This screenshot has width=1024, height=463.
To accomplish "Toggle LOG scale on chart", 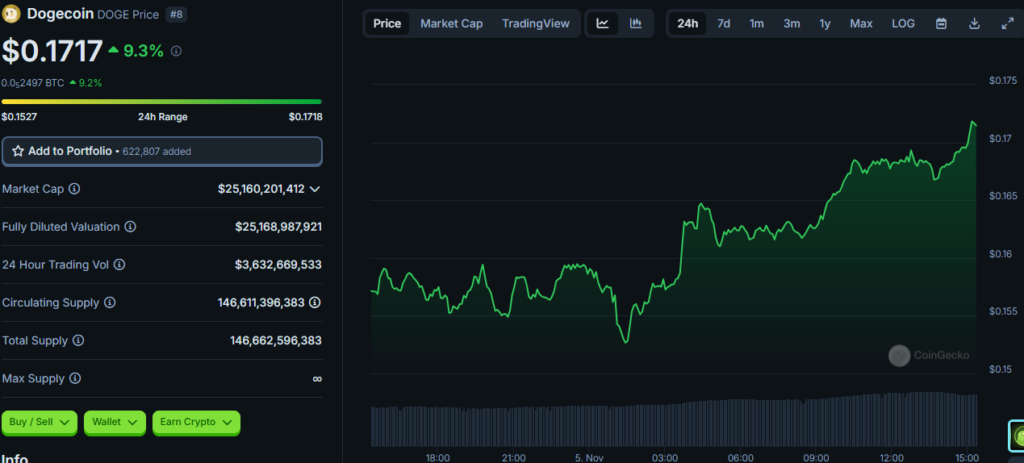I will click(x=903, y=24).
